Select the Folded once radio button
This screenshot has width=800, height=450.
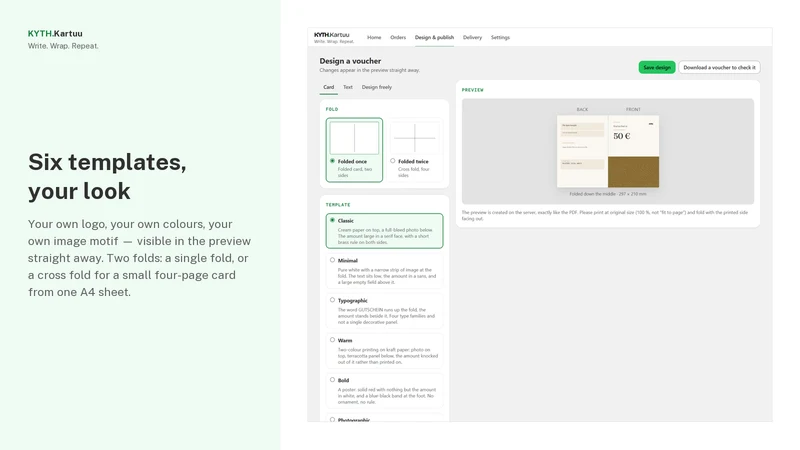[332, 161]
